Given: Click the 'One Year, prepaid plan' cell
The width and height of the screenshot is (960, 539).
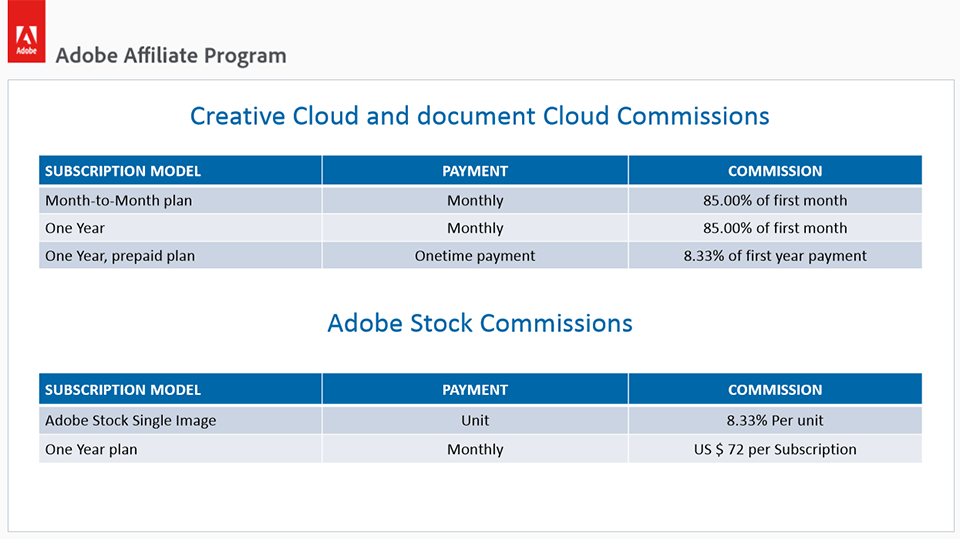Looking at the screenshot, I should [x=180, y=255].
